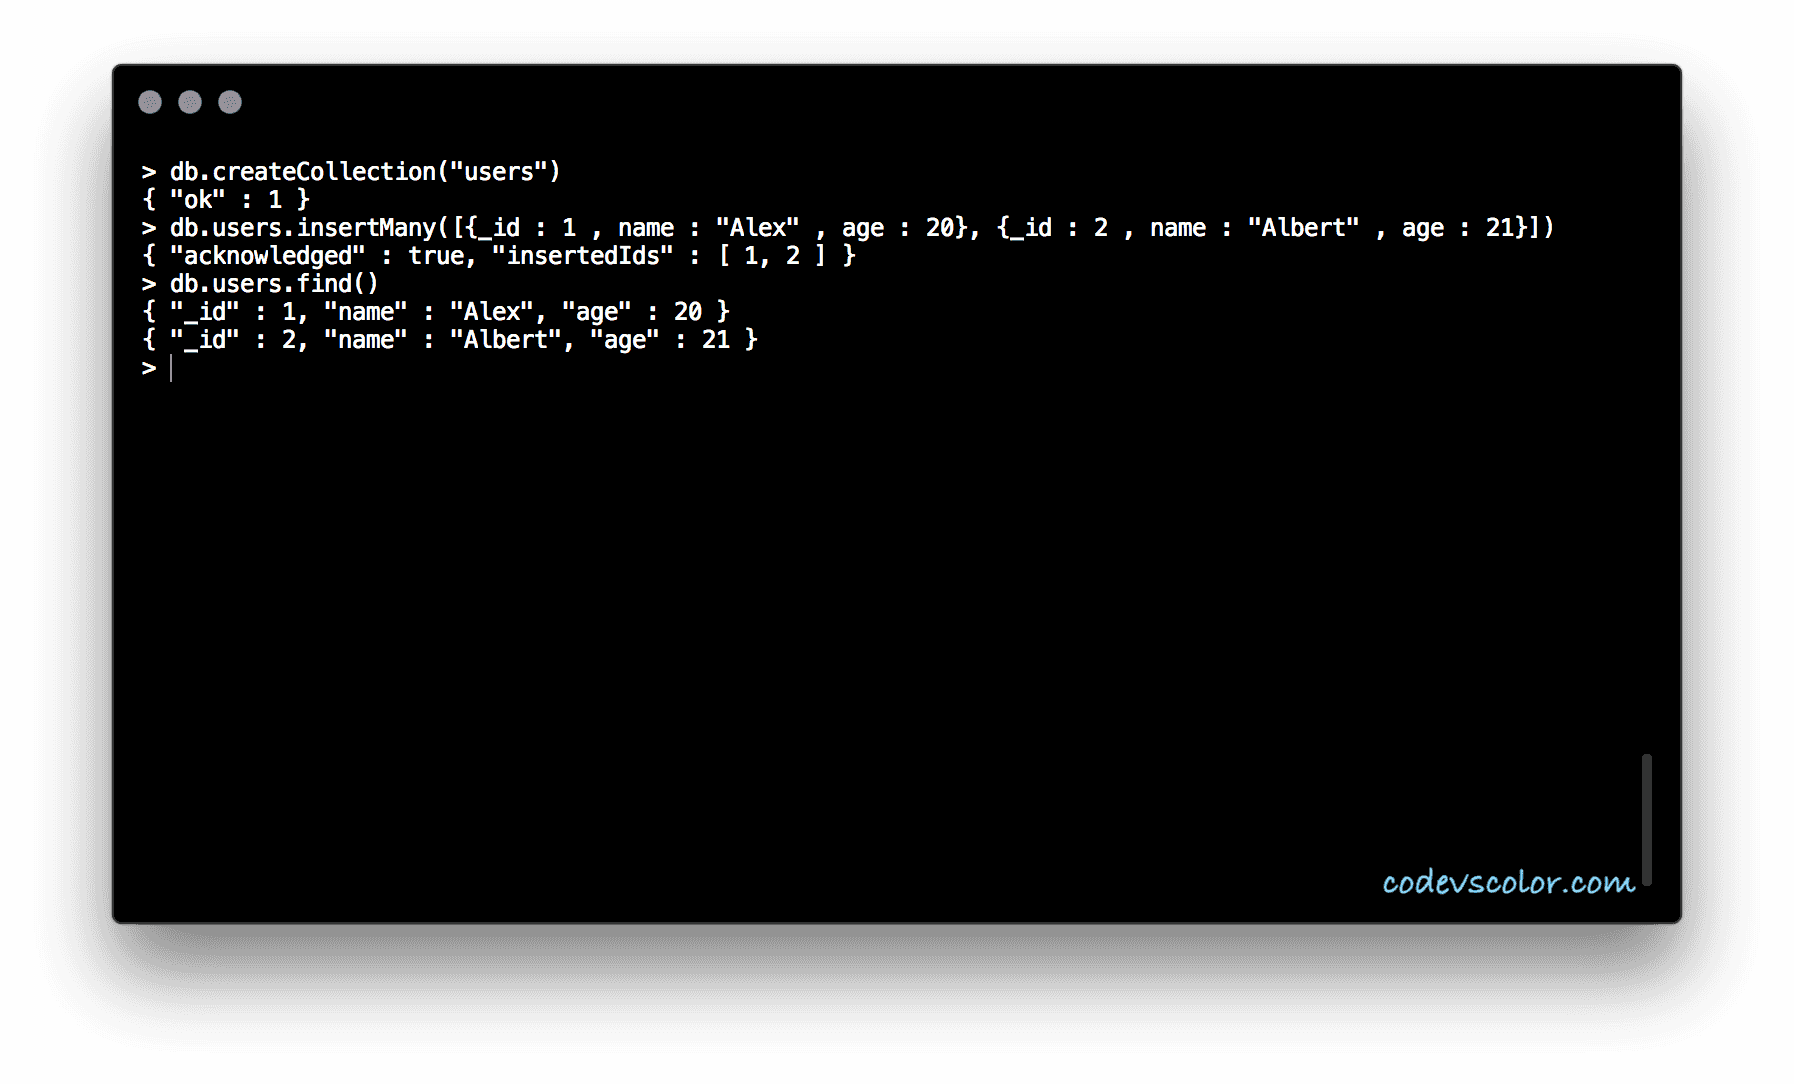The width and height of the screenshot is (1794, 1084).
Task: Click the vertical scrollbar thumb at right
Action: 1646,820
